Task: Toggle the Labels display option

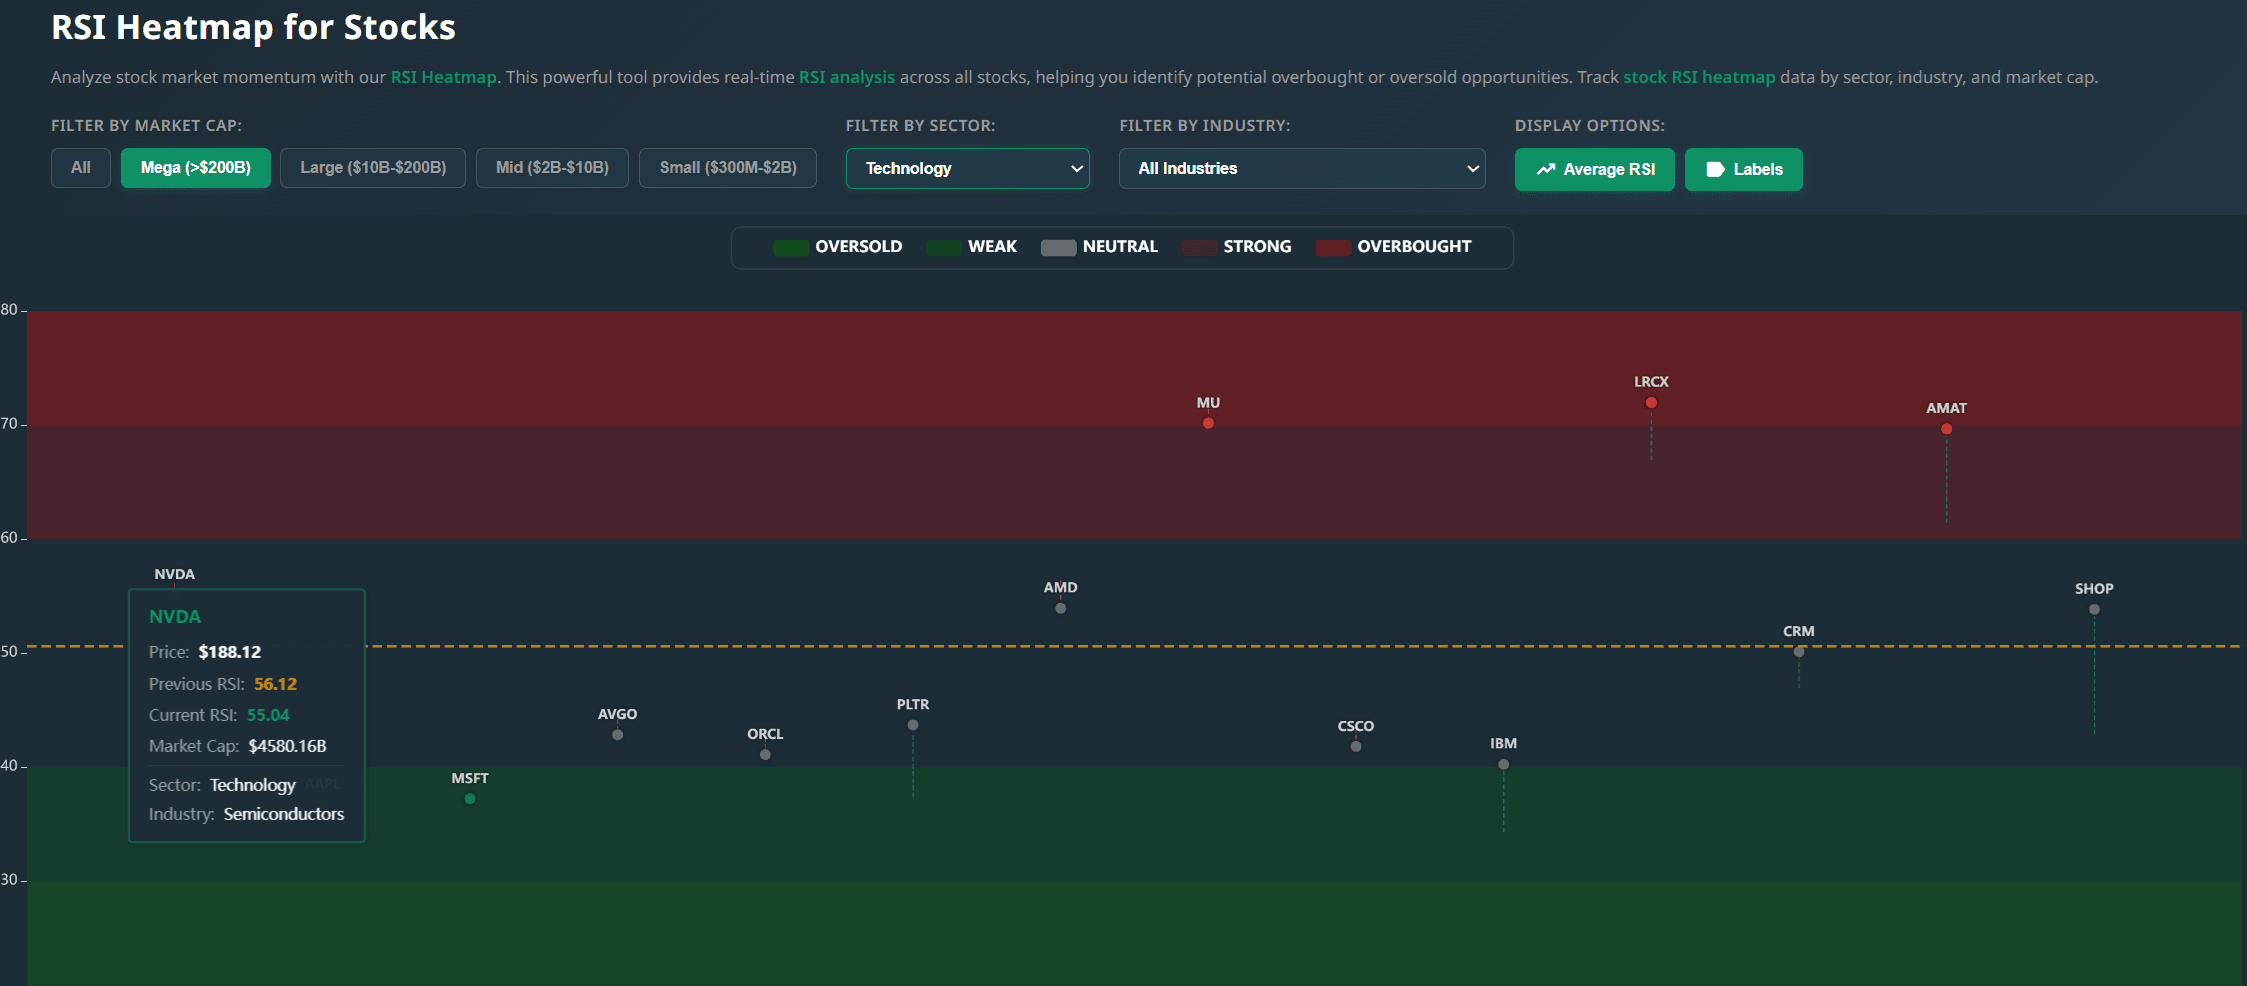Action: (x=1743, y=169)
